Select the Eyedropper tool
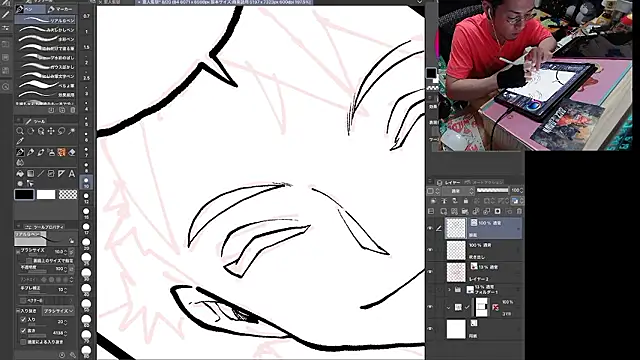The height and width of the screenshot is (360, 640). pos(20,141)
